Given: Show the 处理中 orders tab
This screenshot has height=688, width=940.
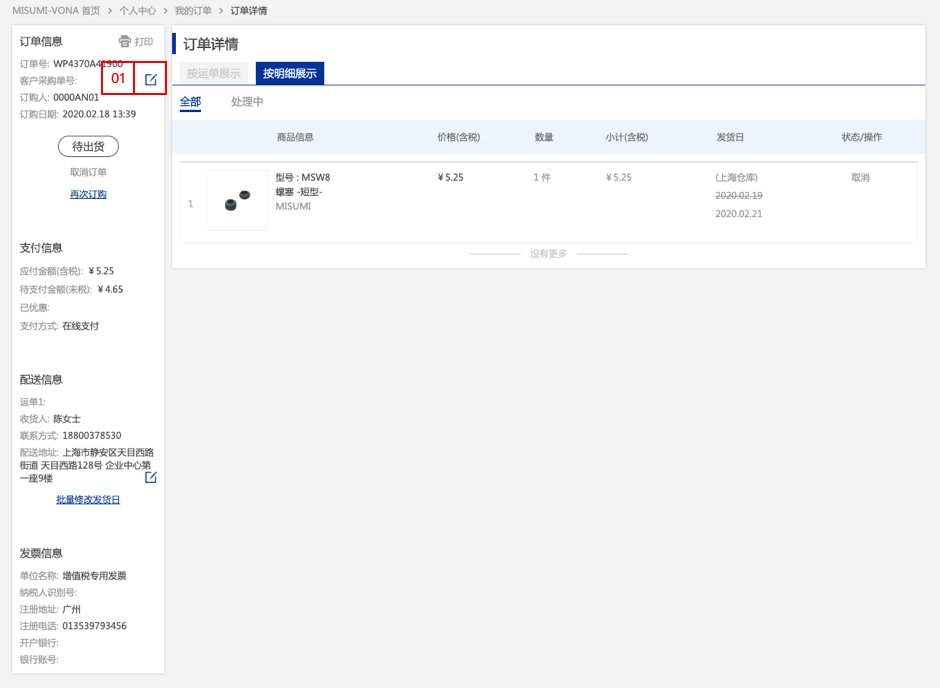Looking at the screenshot, I should point(247,102).
